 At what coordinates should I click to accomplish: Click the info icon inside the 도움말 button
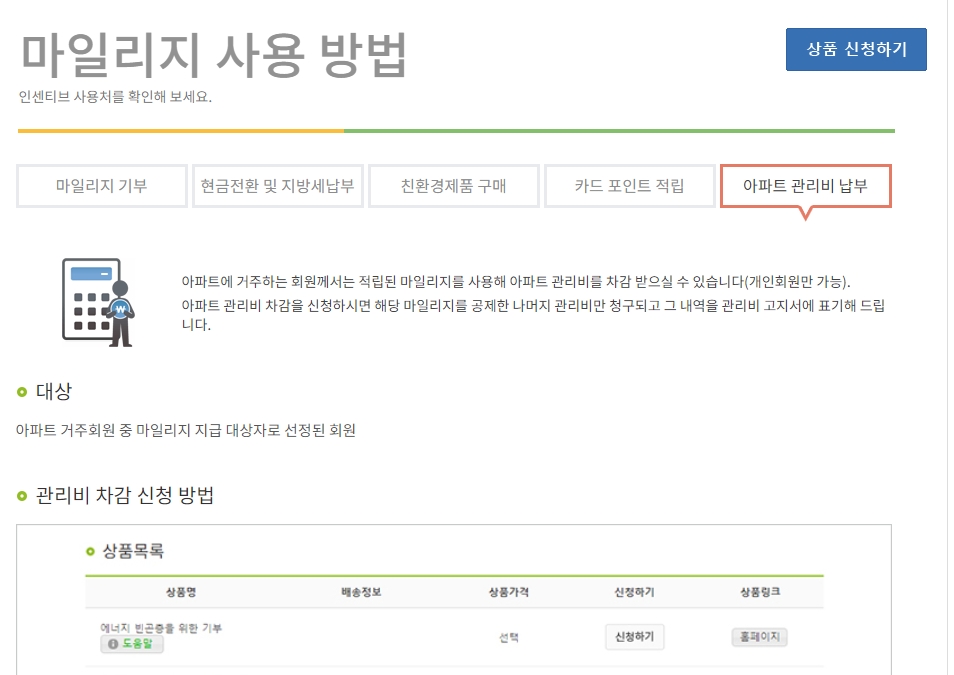click(x=112, y=643)
